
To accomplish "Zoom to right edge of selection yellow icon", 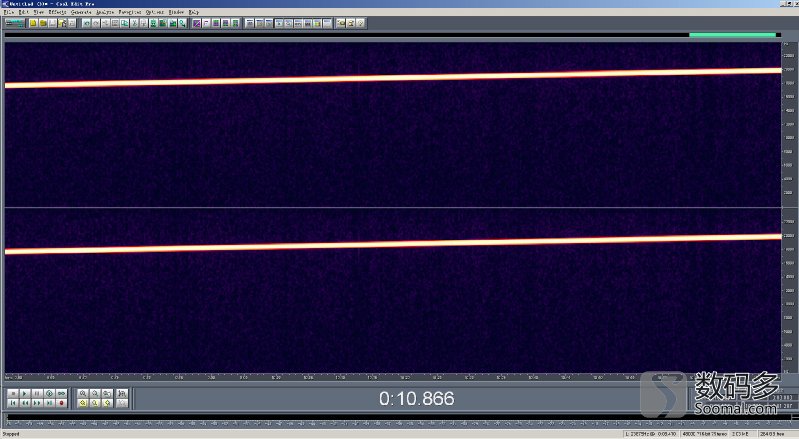I will 107,403.
